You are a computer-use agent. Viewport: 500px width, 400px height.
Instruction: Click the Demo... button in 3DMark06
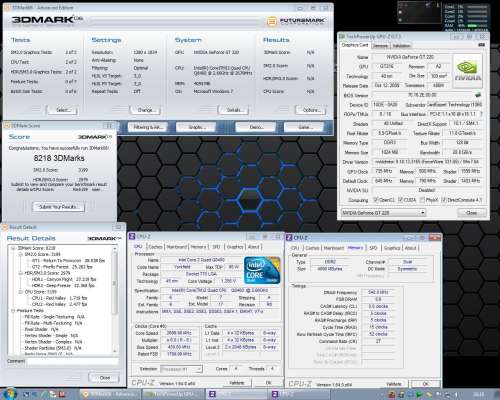pos(256,127)
